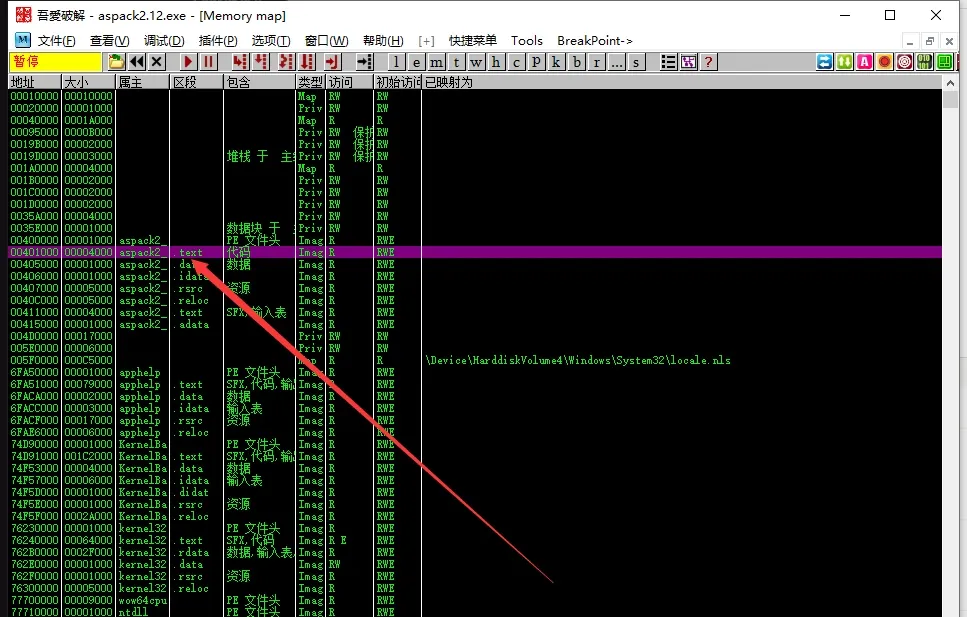
Task: Click the Open file folder icon
Action: [x=116, y=62]
